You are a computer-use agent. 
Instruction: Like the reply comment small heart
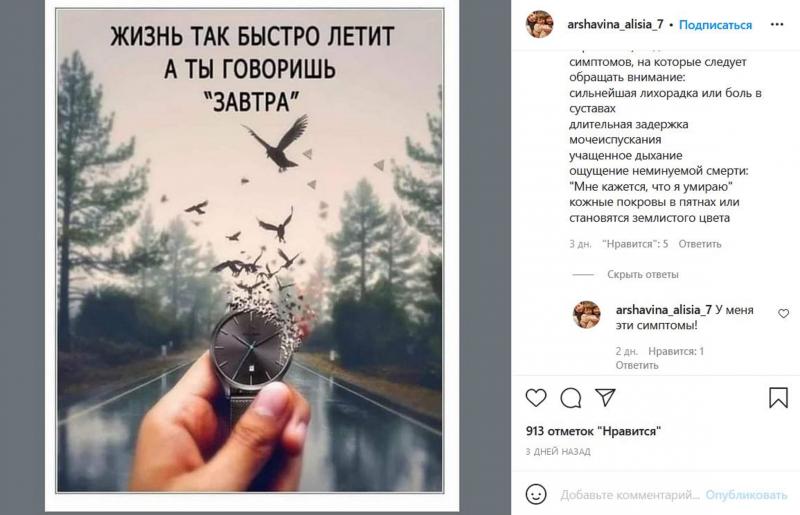783,313
